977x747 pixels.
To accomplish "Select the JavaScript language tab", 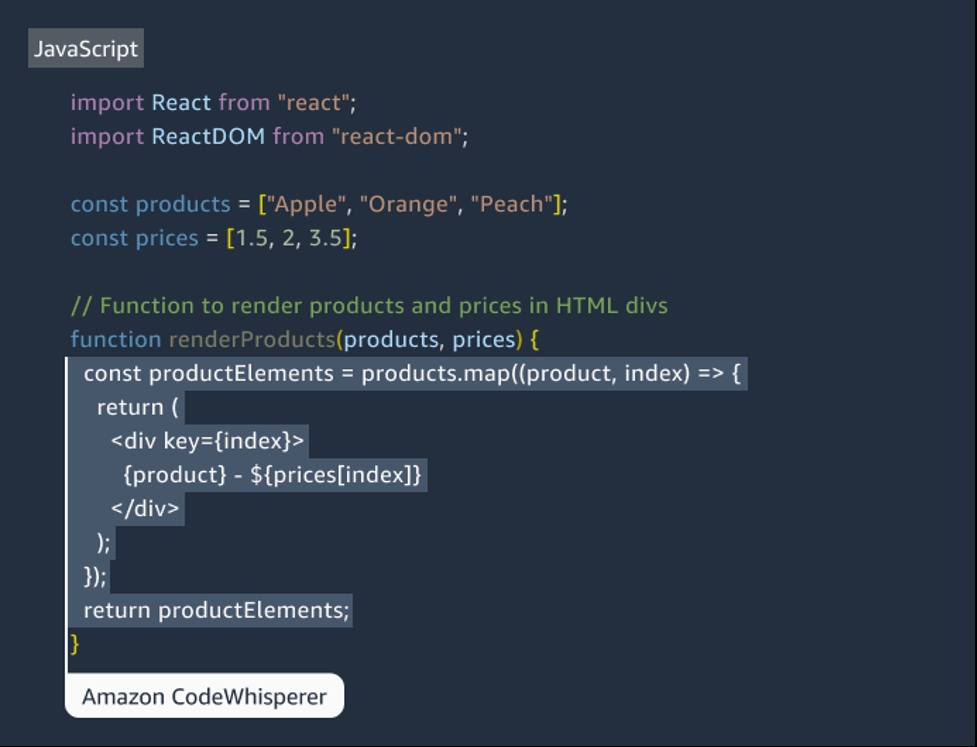I will pos(86,49).
